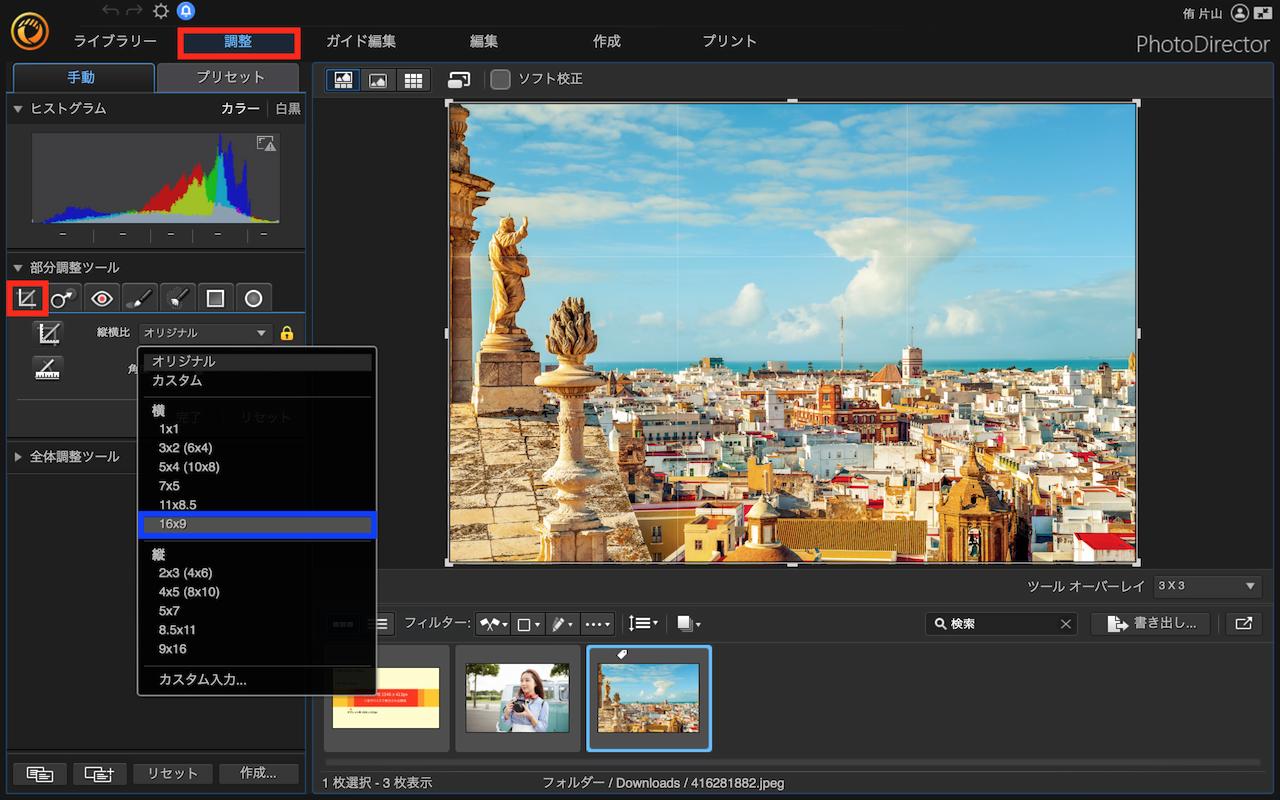
Task: Click the 書き出し export button
Action: pyautogui.click(x=1151, y=623)
